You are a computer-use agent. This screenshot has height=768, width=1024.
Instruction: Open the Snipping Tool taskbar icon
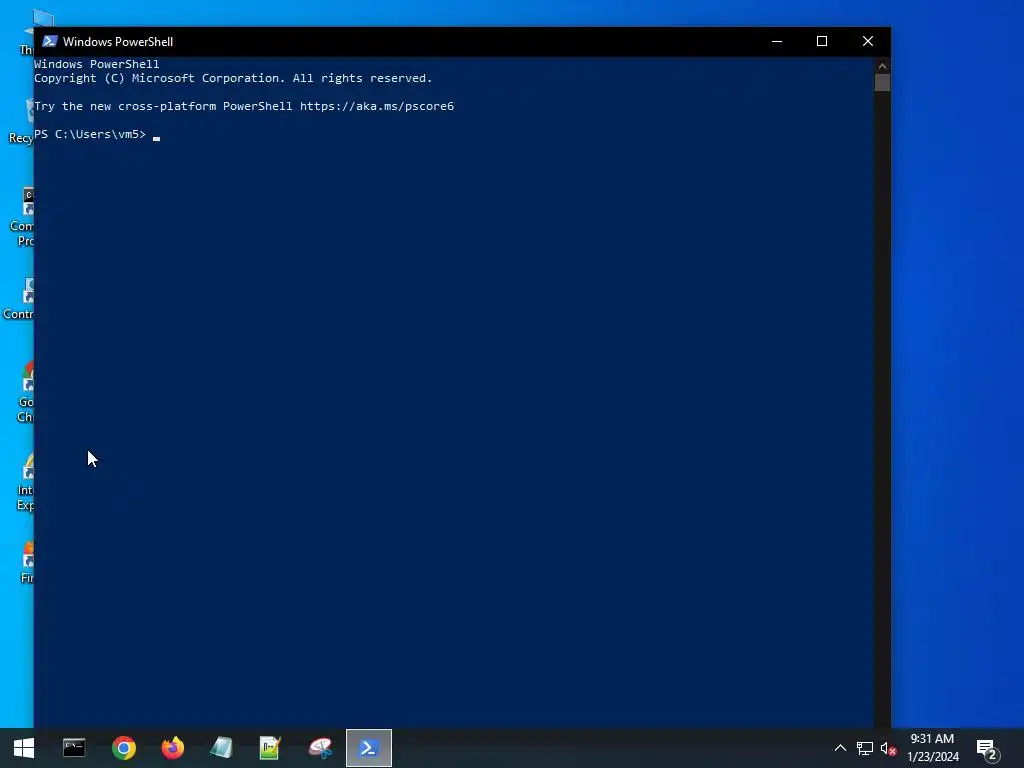(320, 748)
